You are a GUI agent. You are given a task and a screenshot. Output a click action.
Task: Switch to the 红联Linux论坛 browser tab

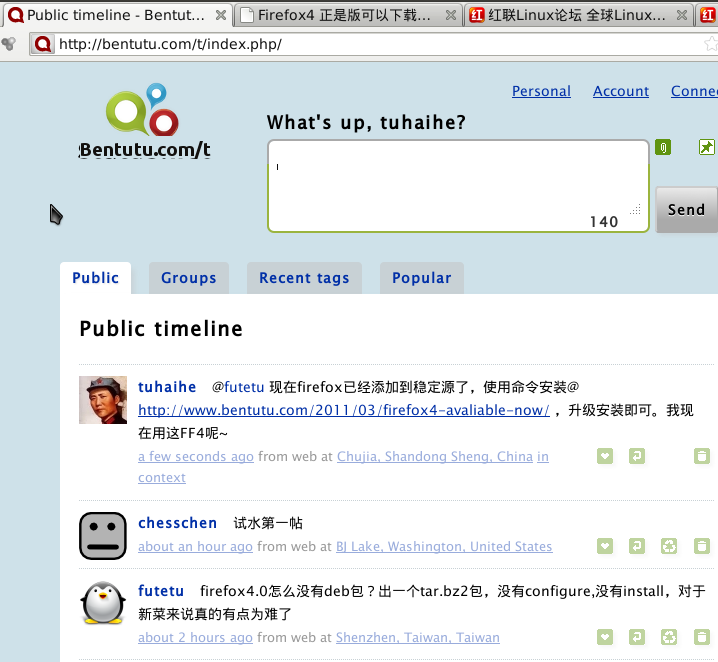tap(577, 15)
